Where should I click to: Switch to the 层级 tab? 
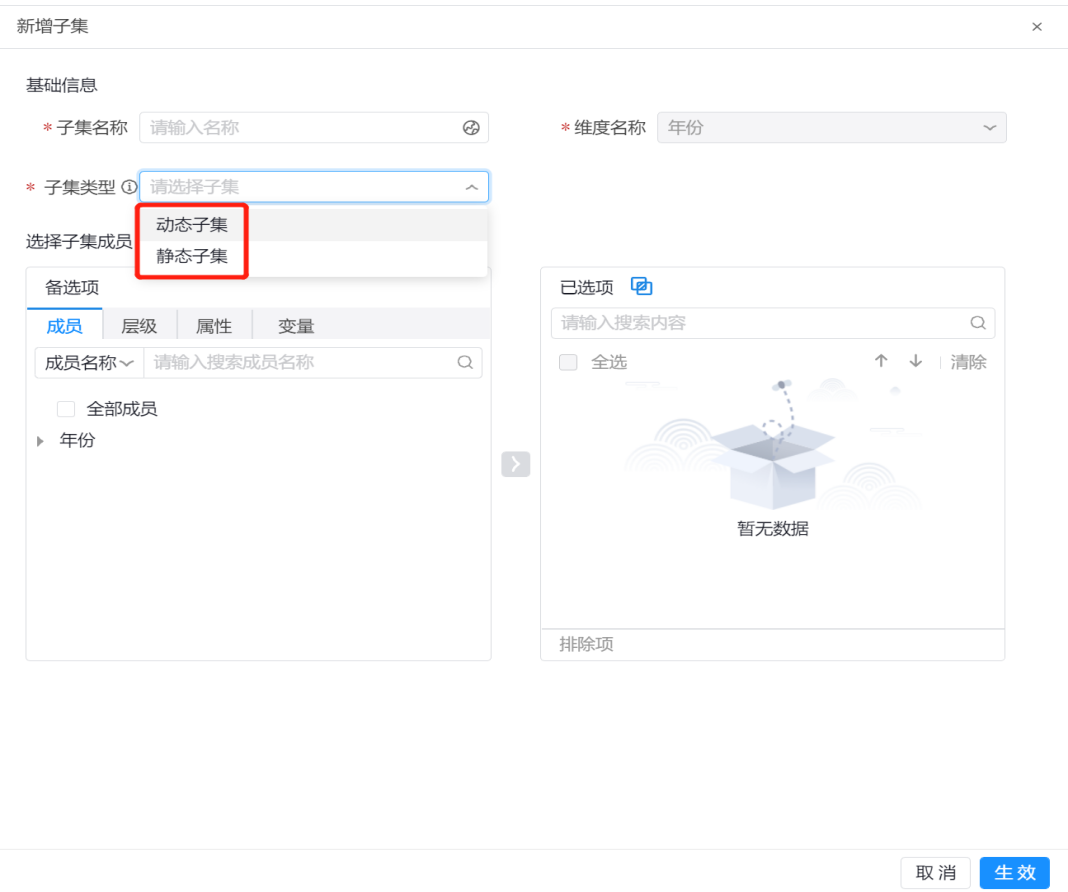pos(139,326)
